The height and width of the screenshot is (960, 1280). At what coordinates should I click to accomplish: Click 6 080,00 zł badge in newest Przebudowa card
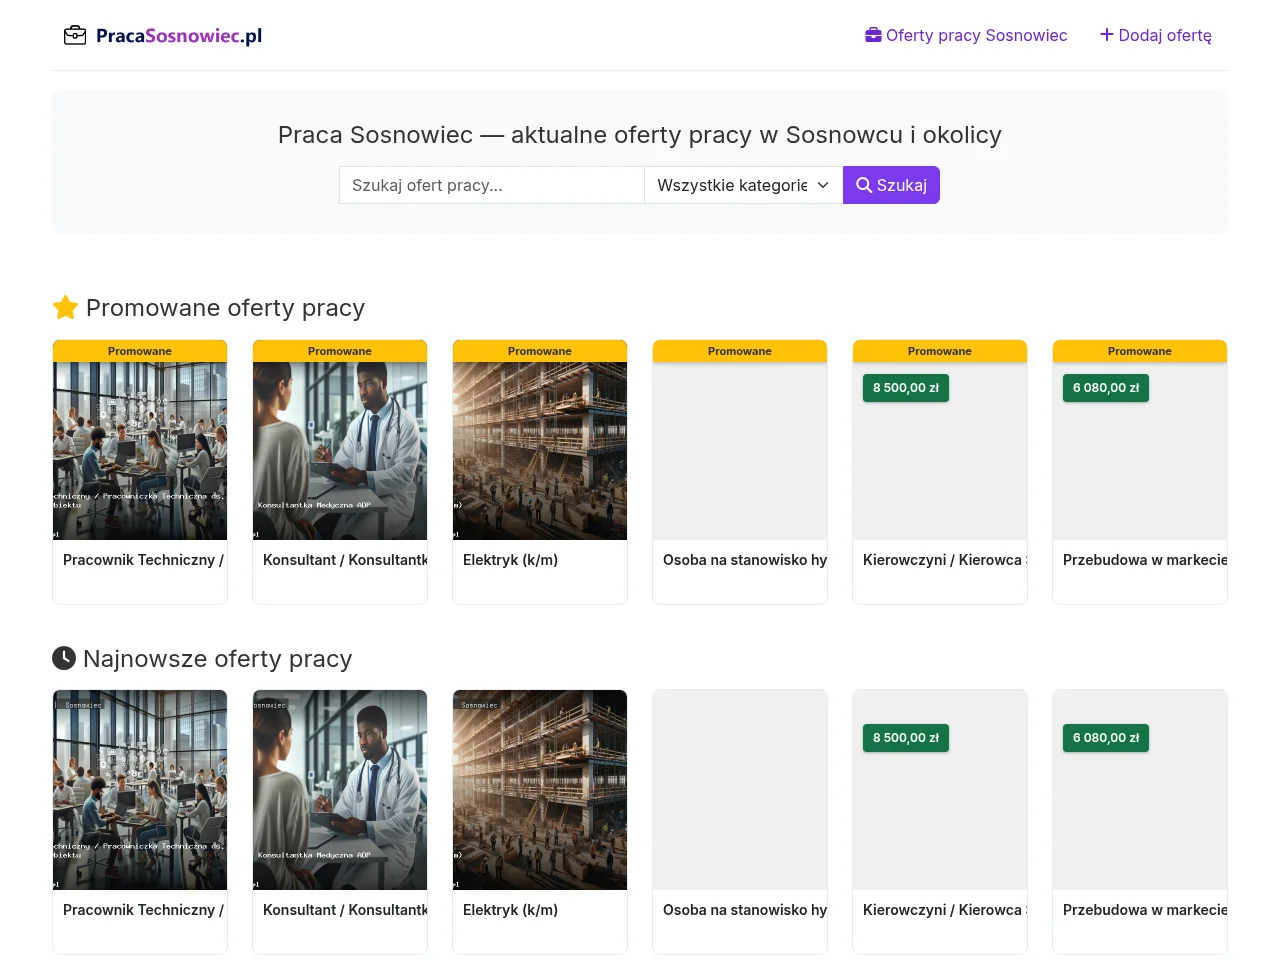point(1106,738)
